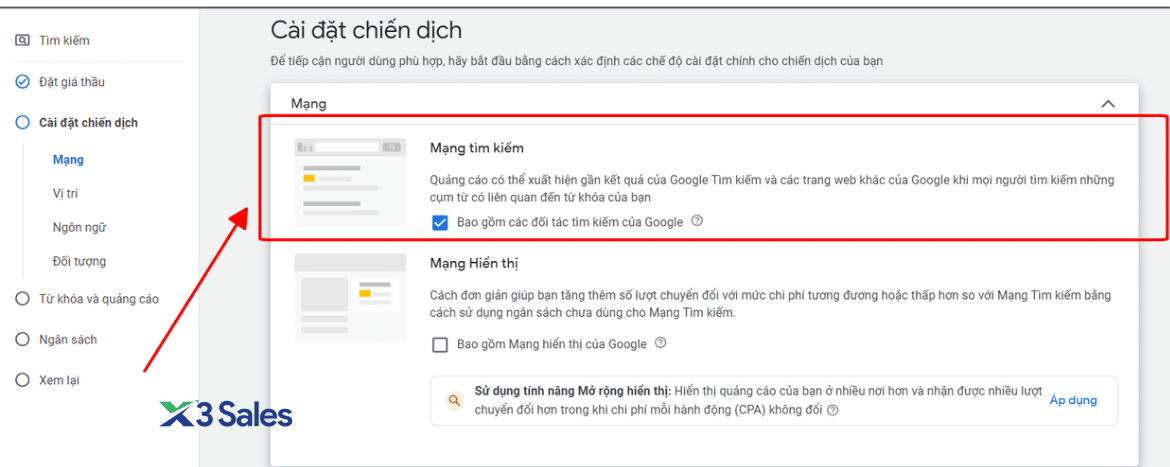The height and width of the screenshot is (467, 1170).
Task: Click the step circle beside Cài đặt chiến dịch
Action: click(22, 122)
